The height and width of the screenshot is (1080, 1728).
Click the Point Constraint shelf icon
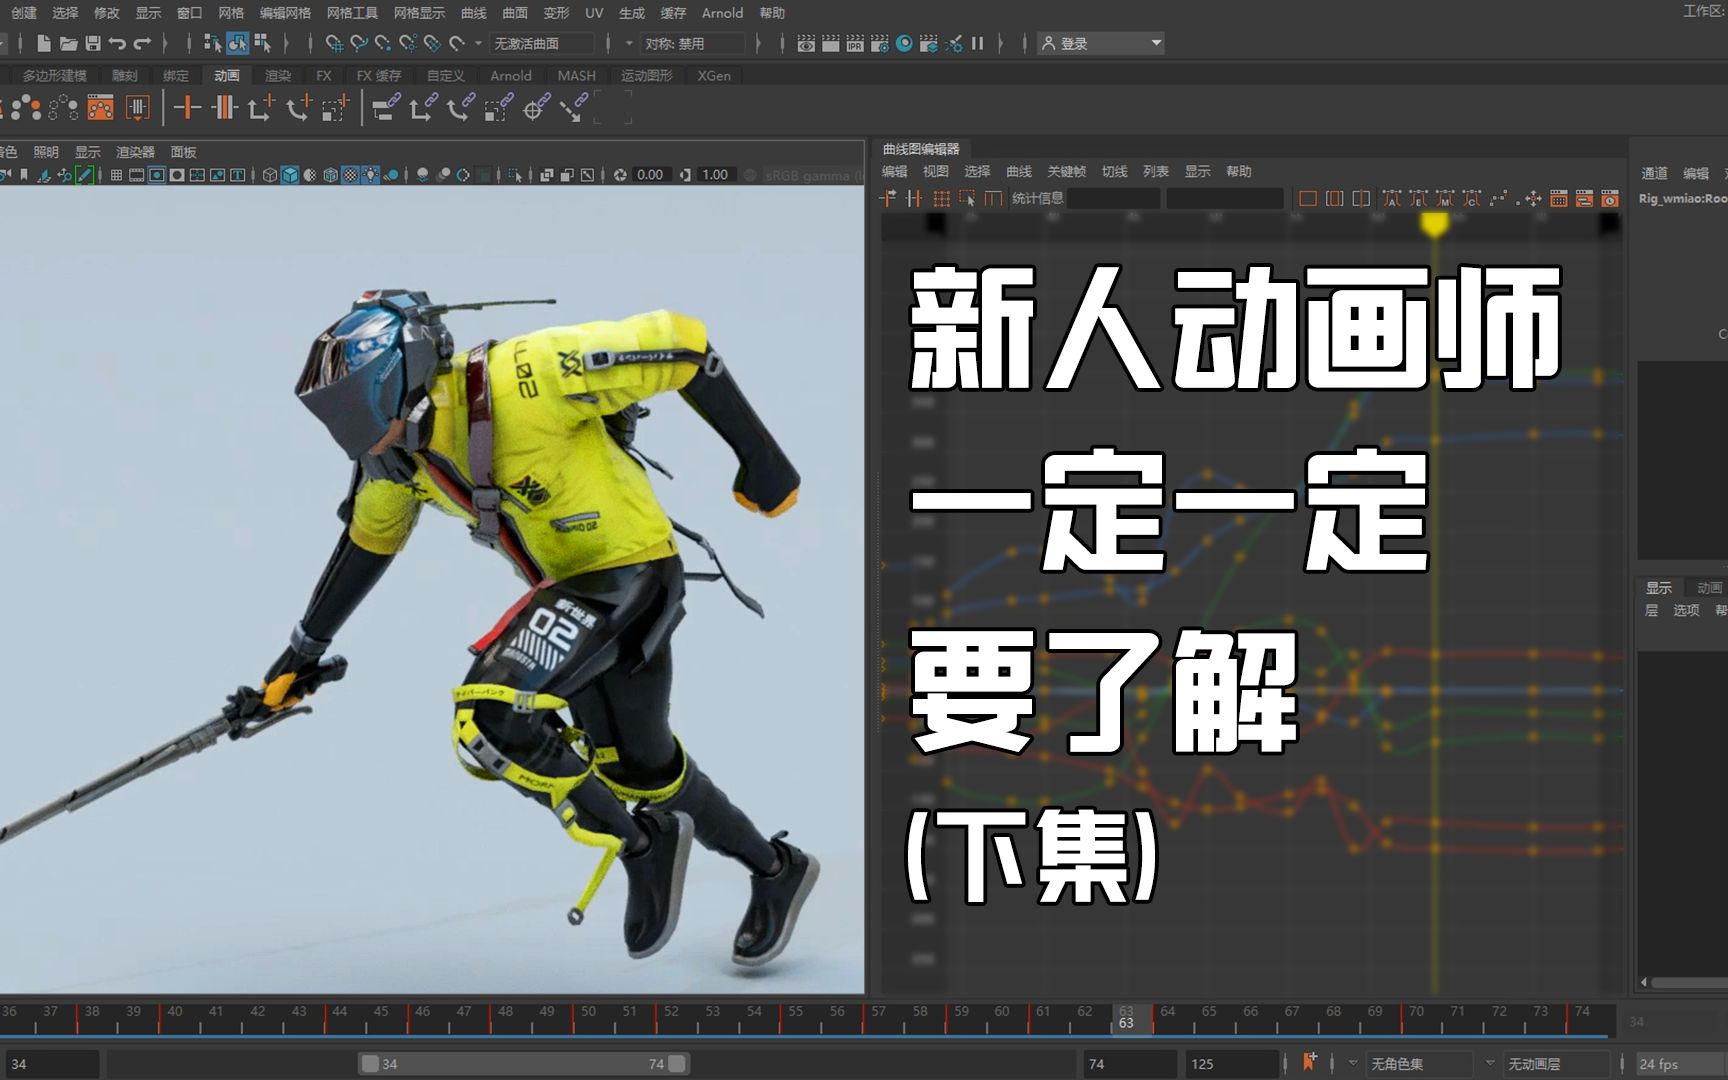[x=422, y=108]
